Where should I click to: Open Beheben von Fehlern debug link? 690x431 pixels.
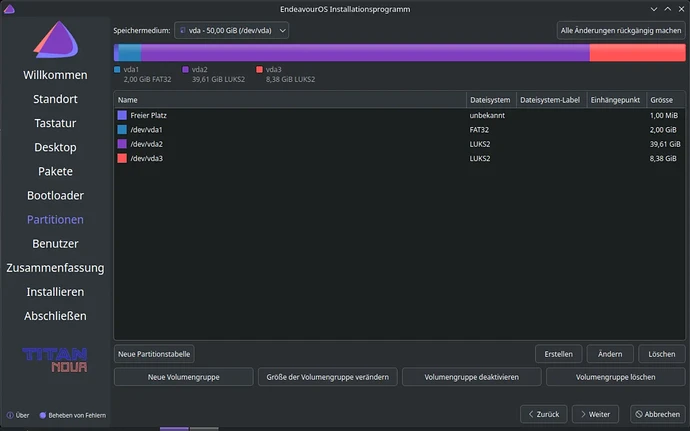pyautogui.click(x=73, y=415)
